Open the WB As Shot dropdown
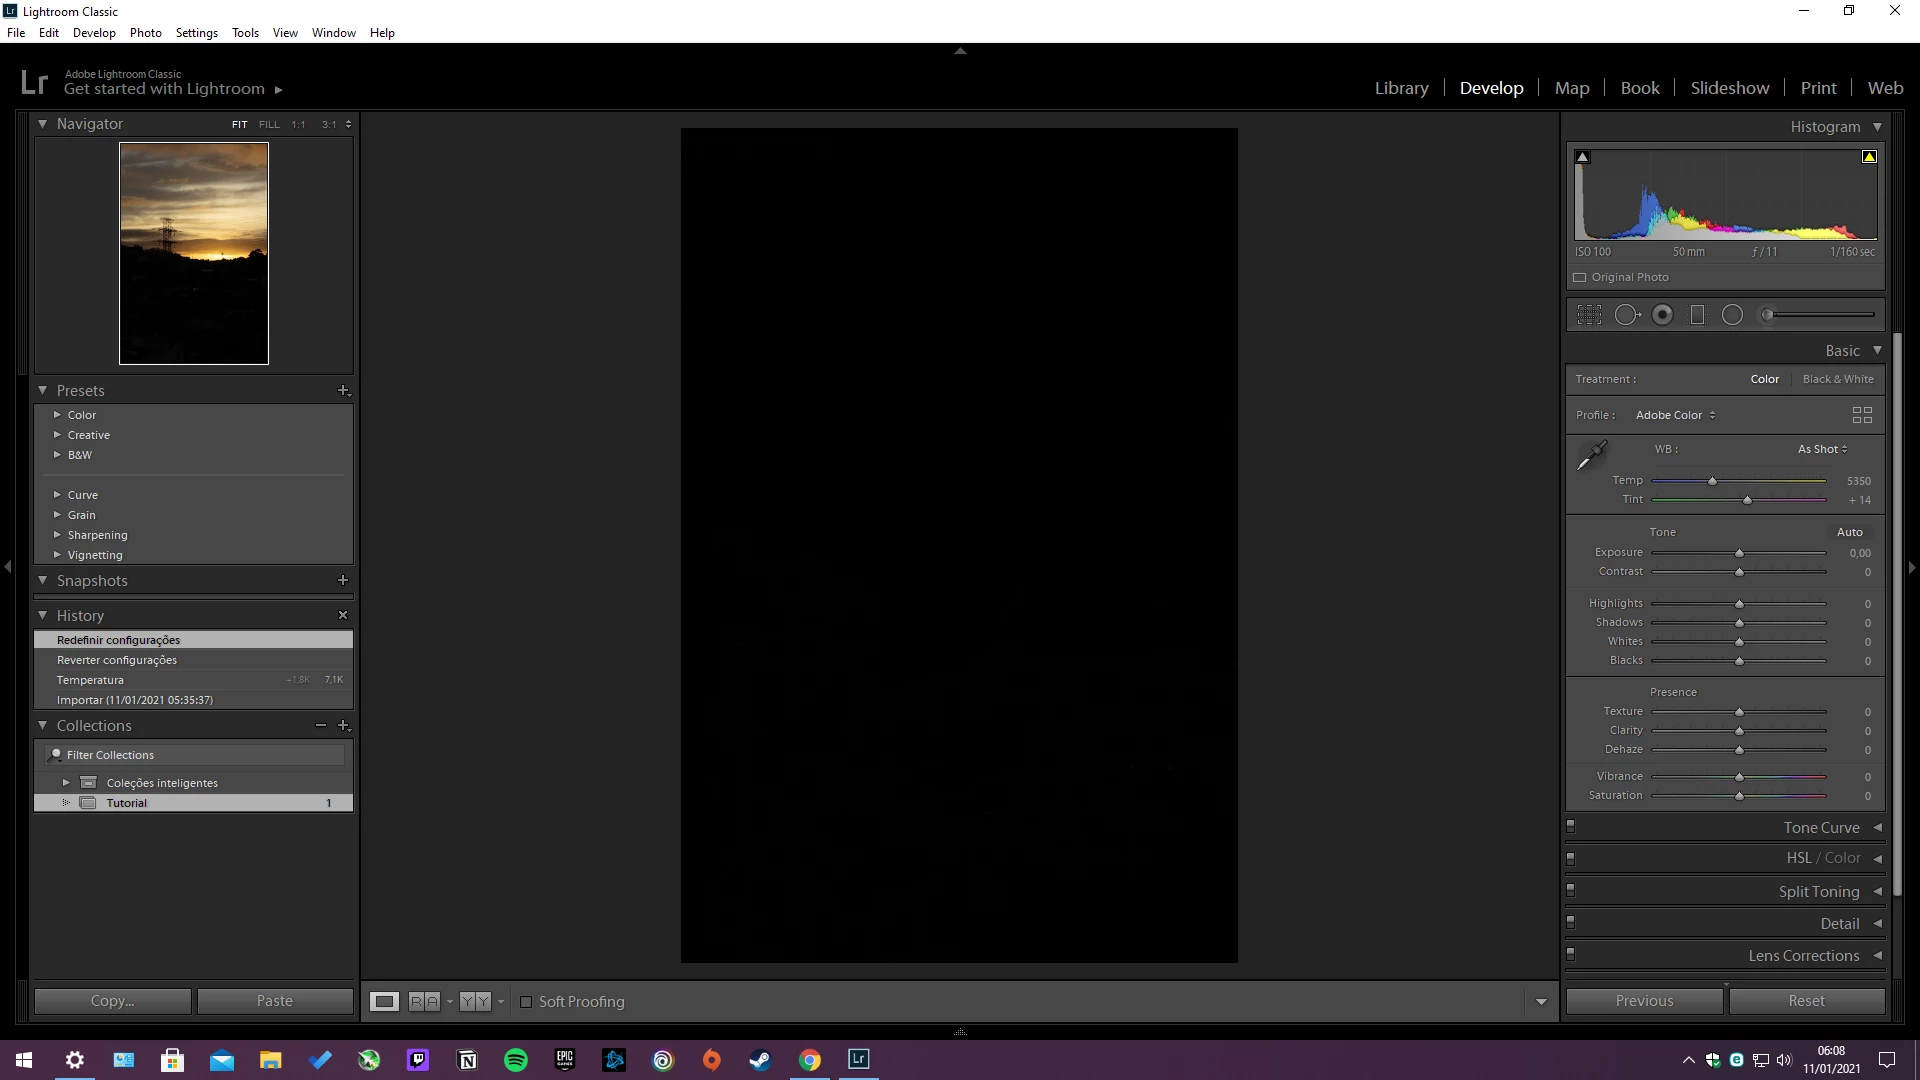Viewport: 1920px width, 1080px height. pyautogui.click(x=1822, y=449)
